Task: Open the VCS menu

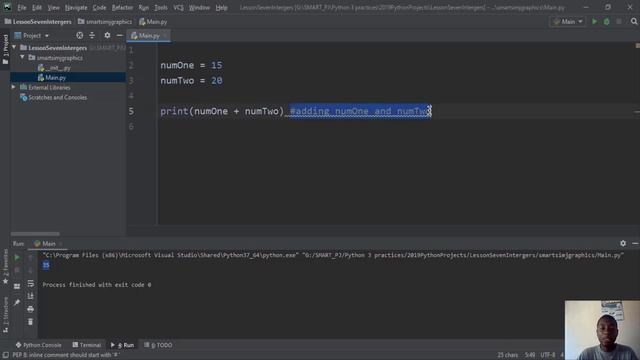Action: (x=178, y=8)
